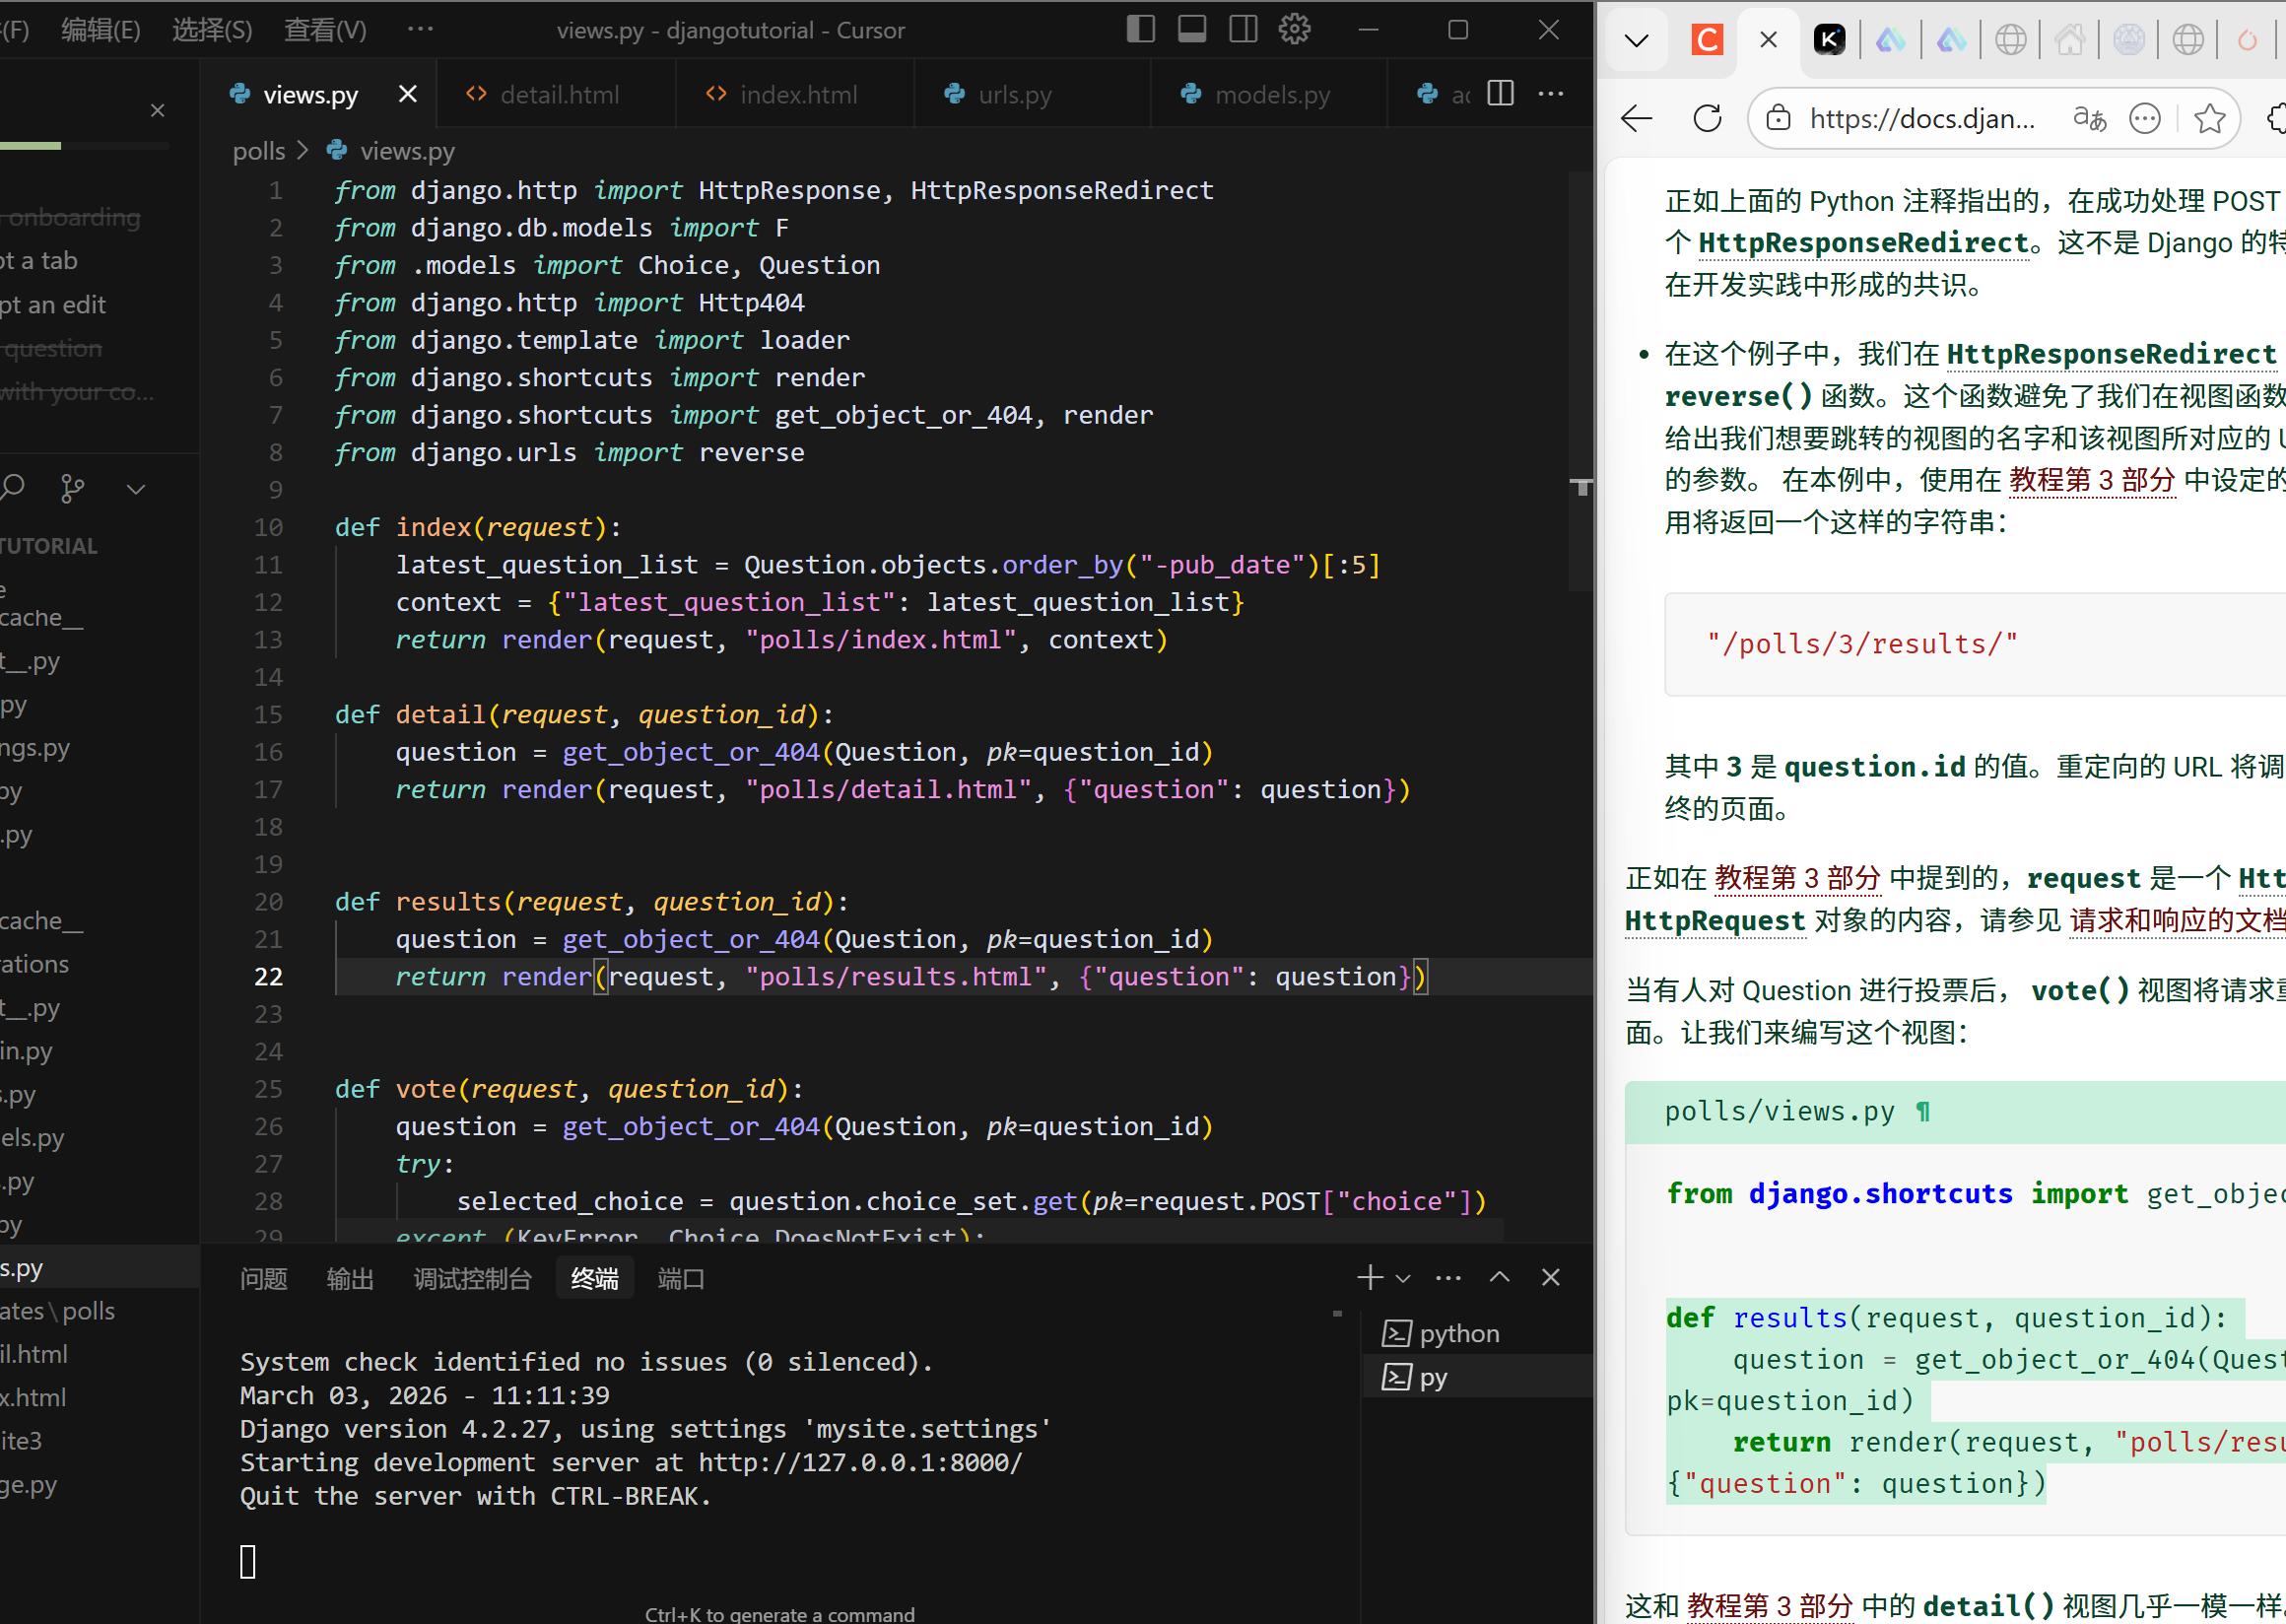Screen dimensions: 2286x1624
Task: Click the browser address bar
Action: [x=1921, y=119]
